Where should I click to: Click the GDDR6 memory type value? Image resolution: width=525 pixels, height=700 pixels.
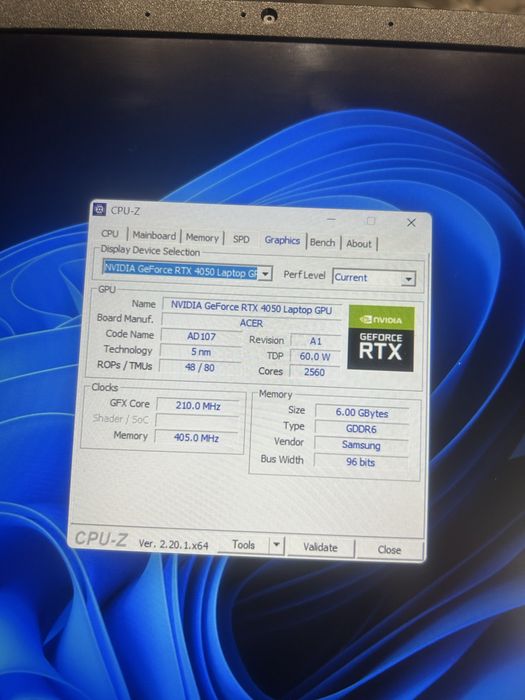tap(361, 429)
